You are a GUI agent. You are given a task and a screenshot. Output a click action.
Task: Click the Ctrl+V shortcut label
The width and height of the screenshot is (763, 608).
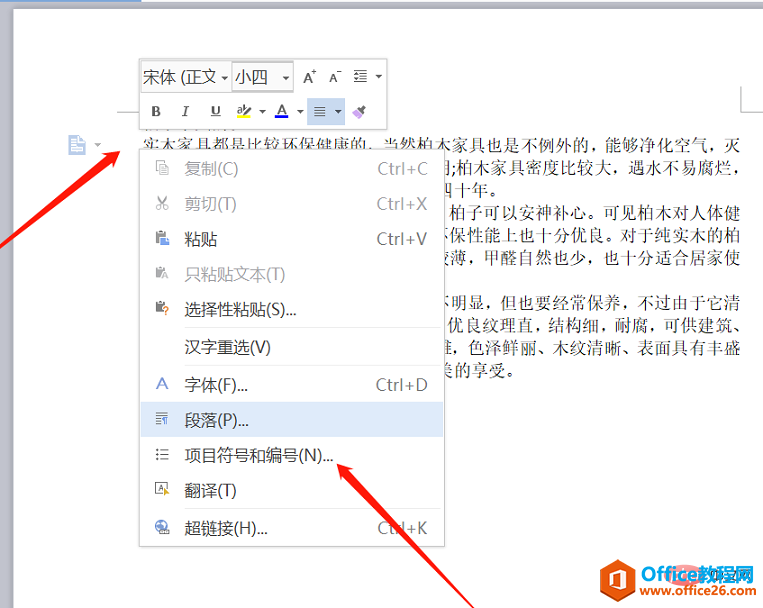coord(402,239)
